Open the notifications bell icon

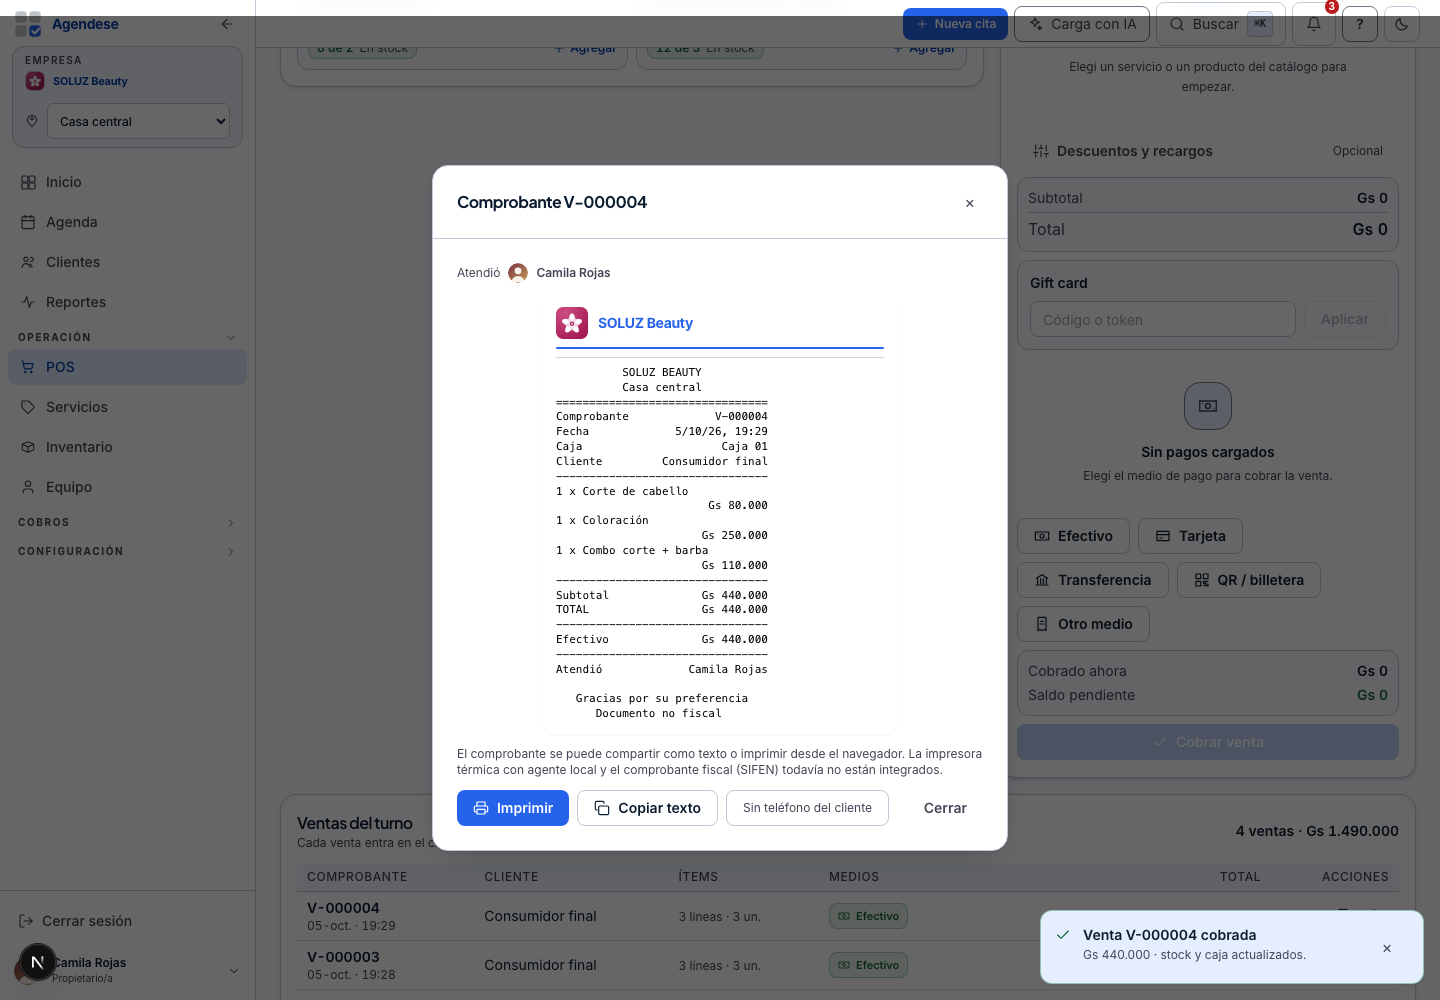(x=1314, y=24)
